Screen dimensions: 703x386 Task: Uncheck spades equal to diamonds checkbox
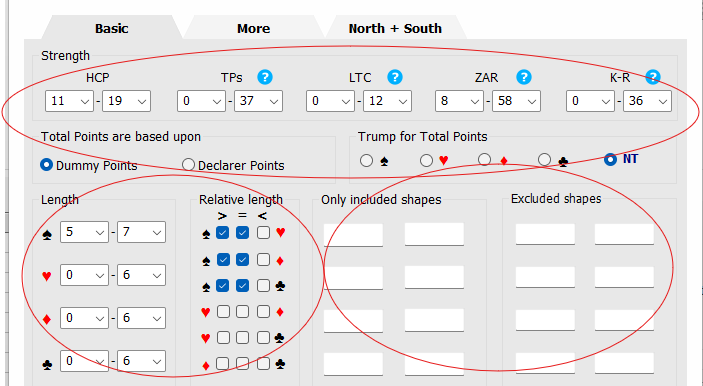tap(243, 260)
